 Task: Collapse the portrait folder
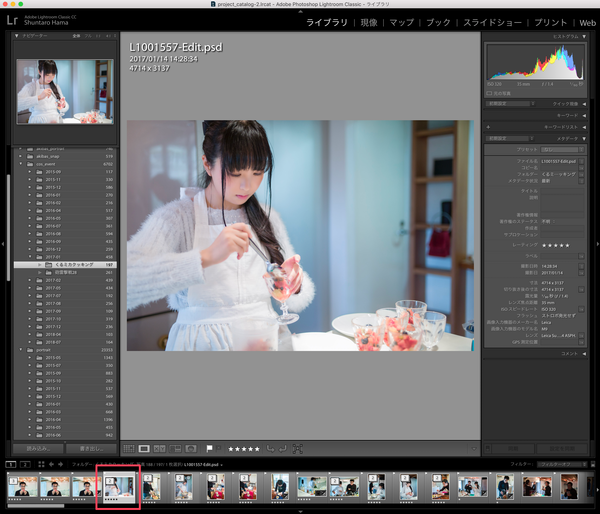point(21,350)
